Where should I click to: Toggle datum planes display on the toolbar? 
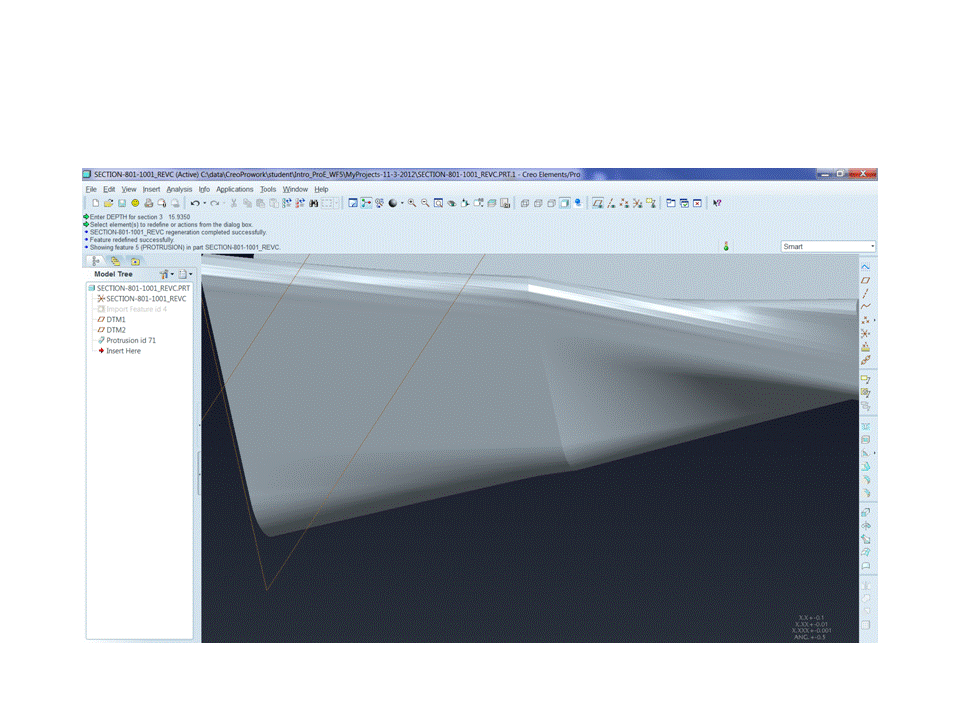(597, 203)
